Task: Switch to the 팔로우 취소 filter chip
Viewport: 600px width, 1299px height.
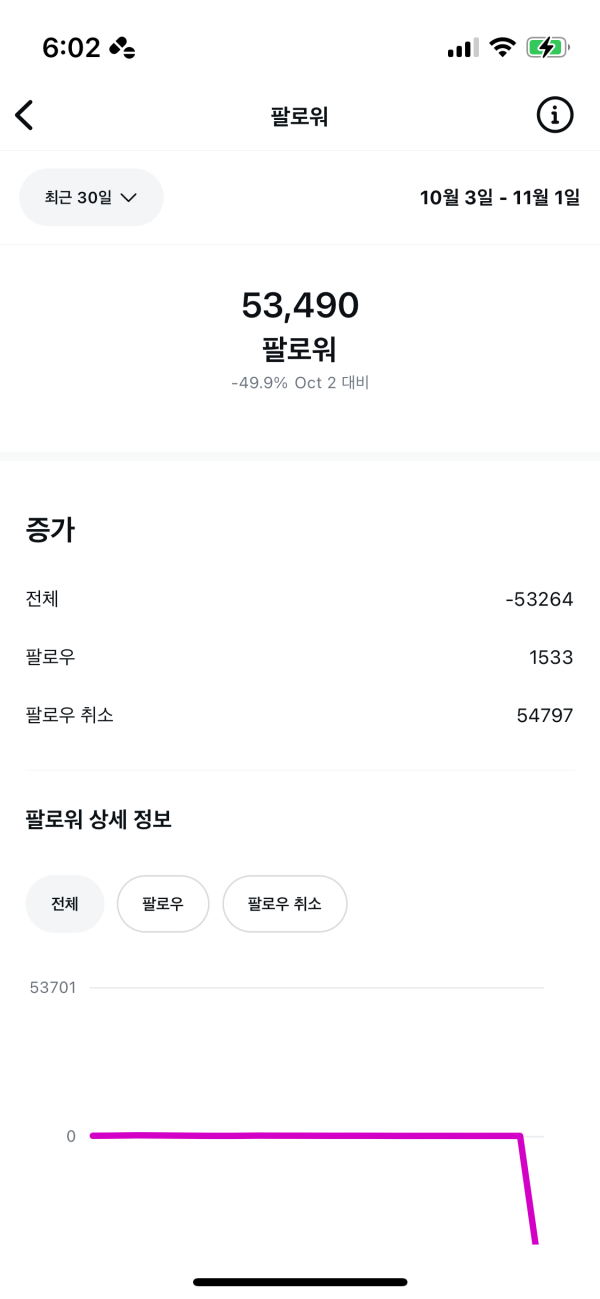Action: coord(285,904)
